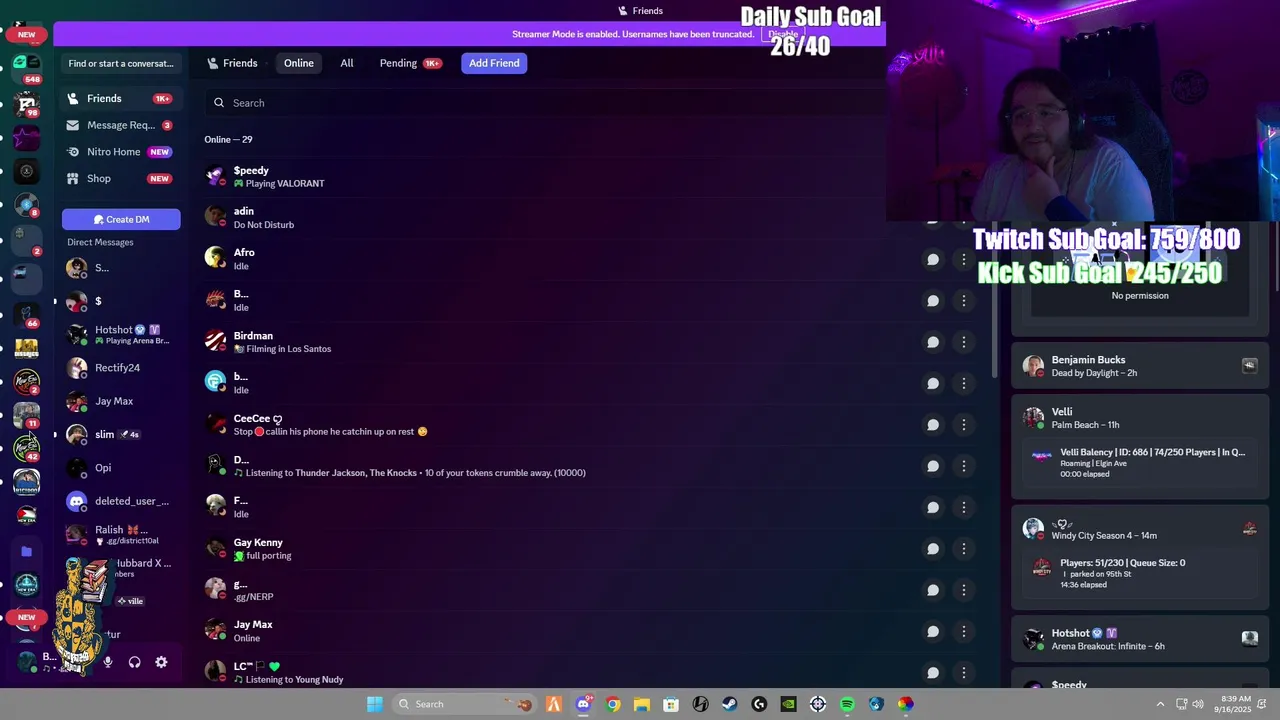The image size is (1280, 720).
Task: Open More menu for friend D...
Action: 963,466
